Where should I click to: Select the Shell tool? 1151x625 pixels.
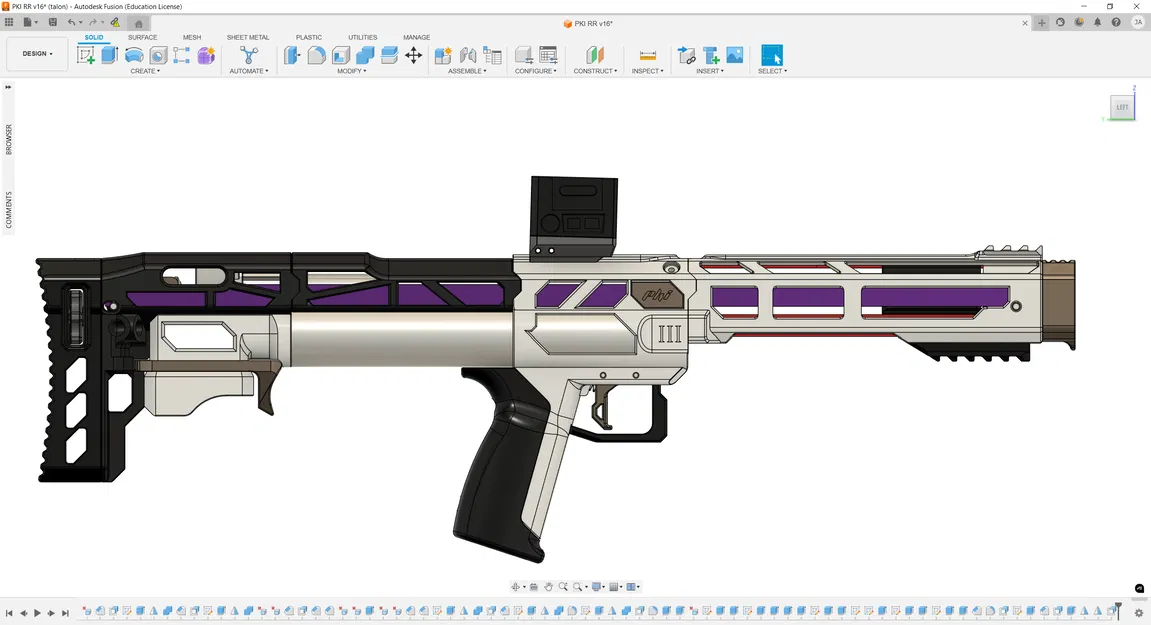[x=341, y=55]
